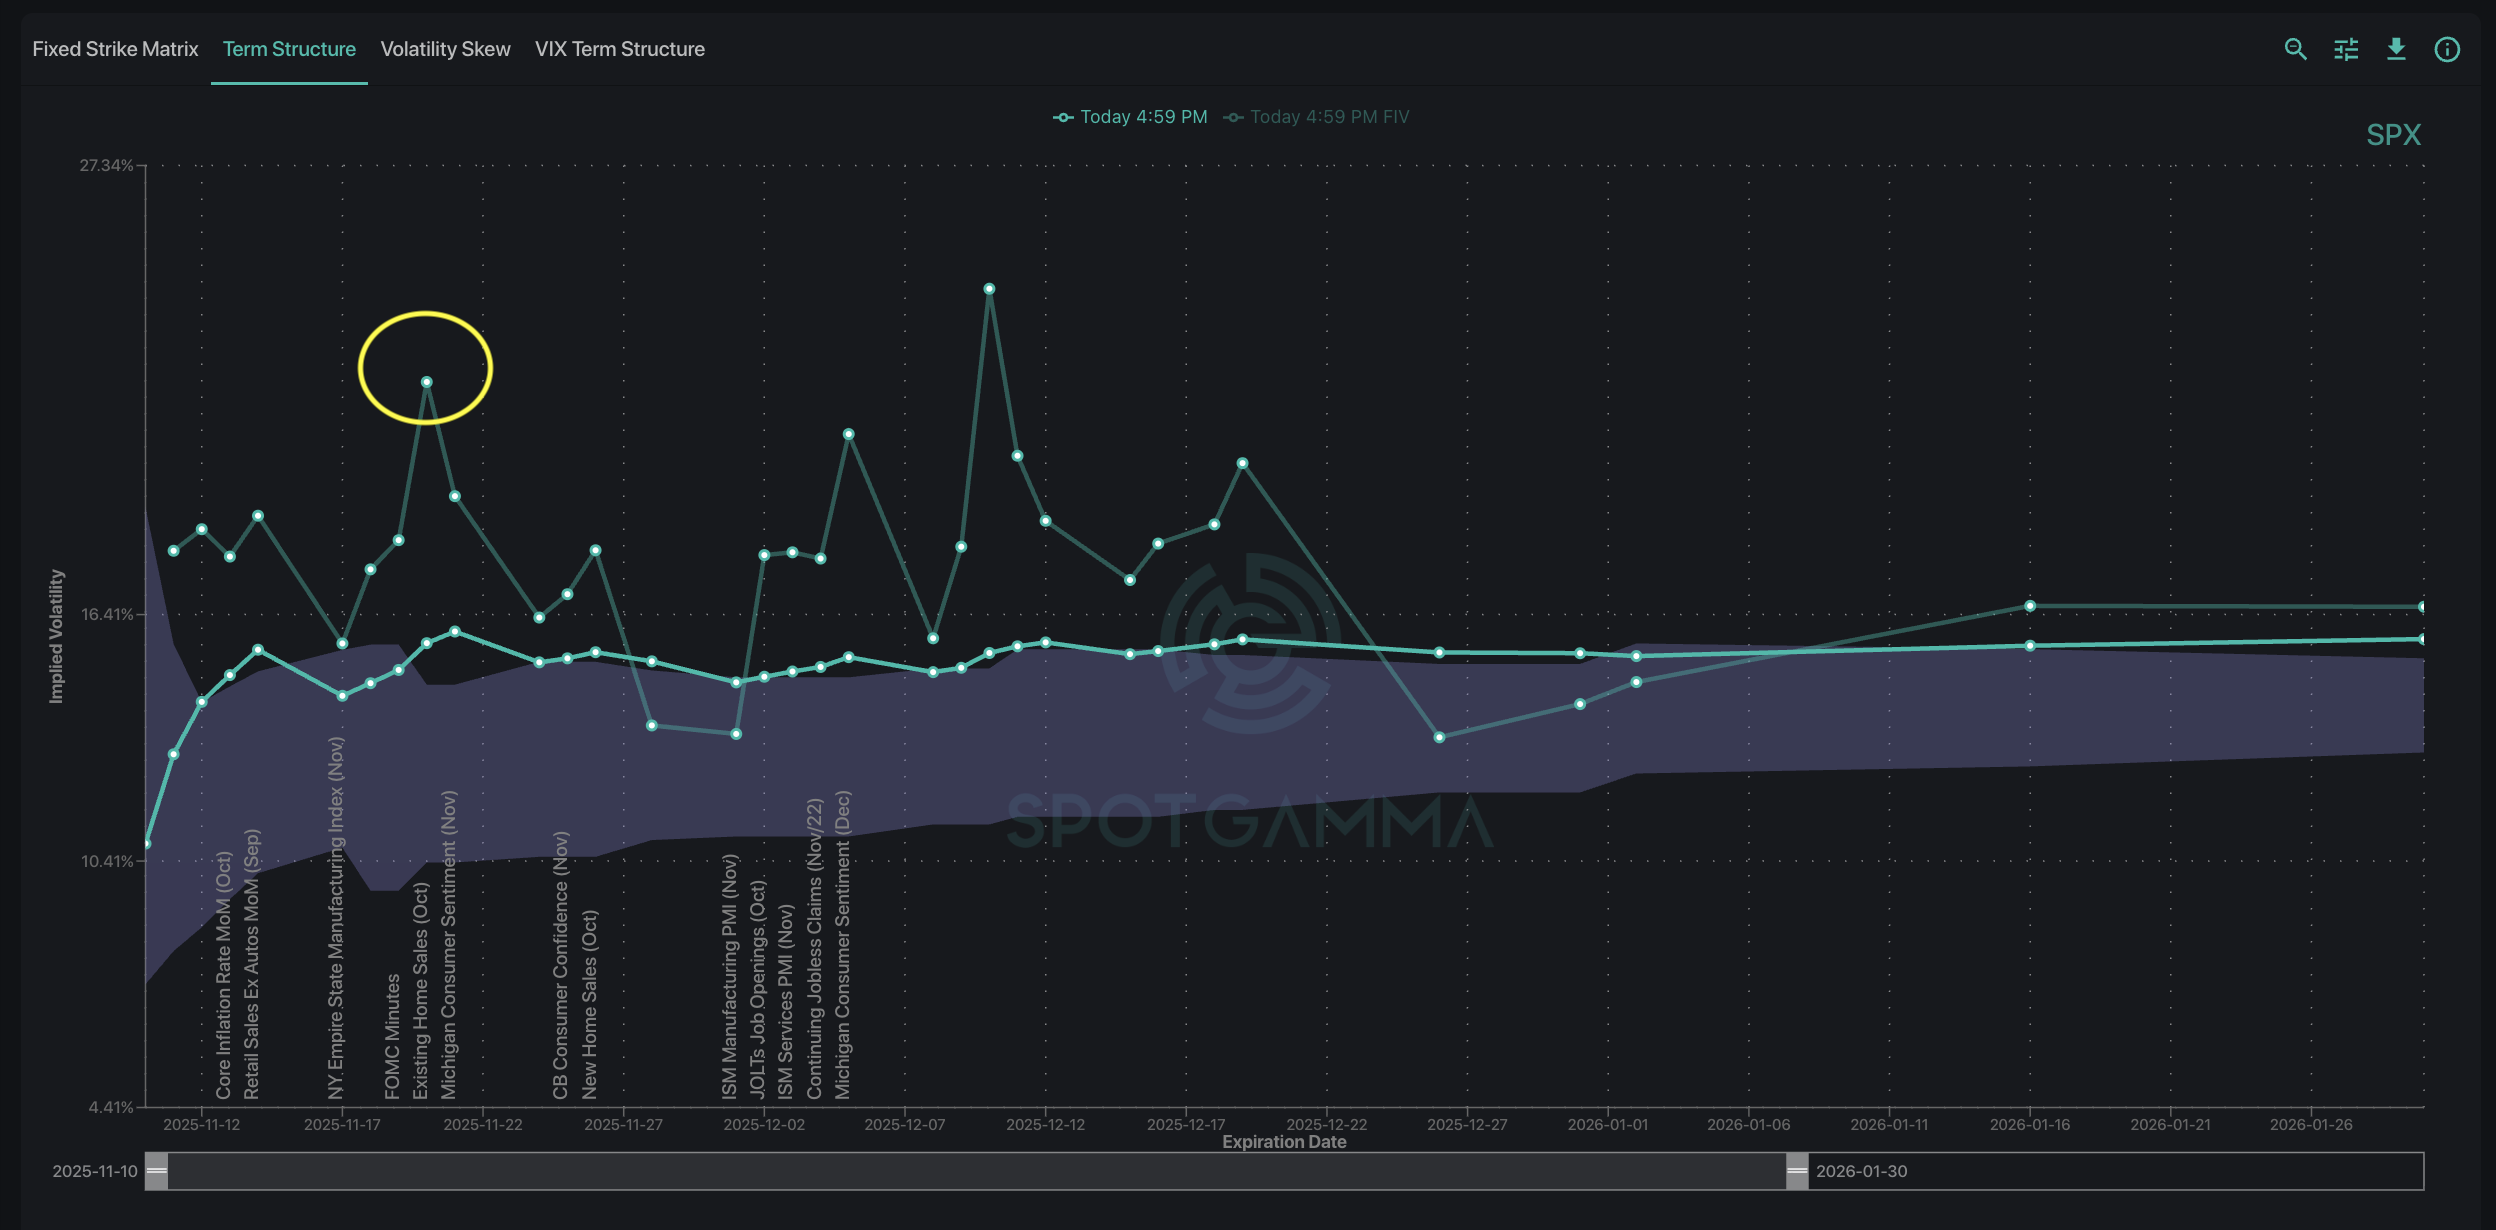Image resolution: width=2496 pixels, height=1230 pixels.
Task: Toggle the Today 4:59 PM legend series
Action: [x=1130, y=117]
